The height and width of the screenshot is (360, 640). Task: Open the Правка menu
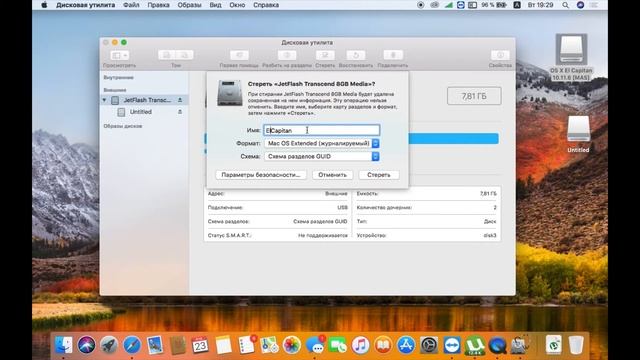click(158, 5)
